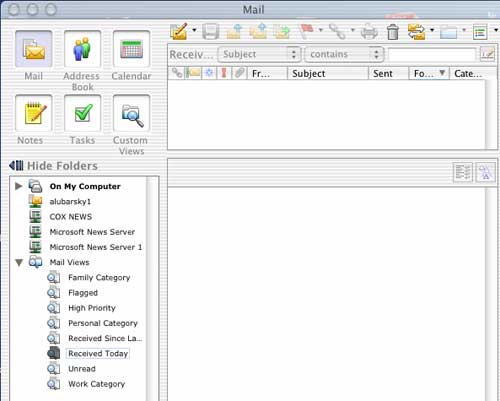
Task: Click the Print toolbar icon
Action: pyautogui.click(x=369, y=32)
